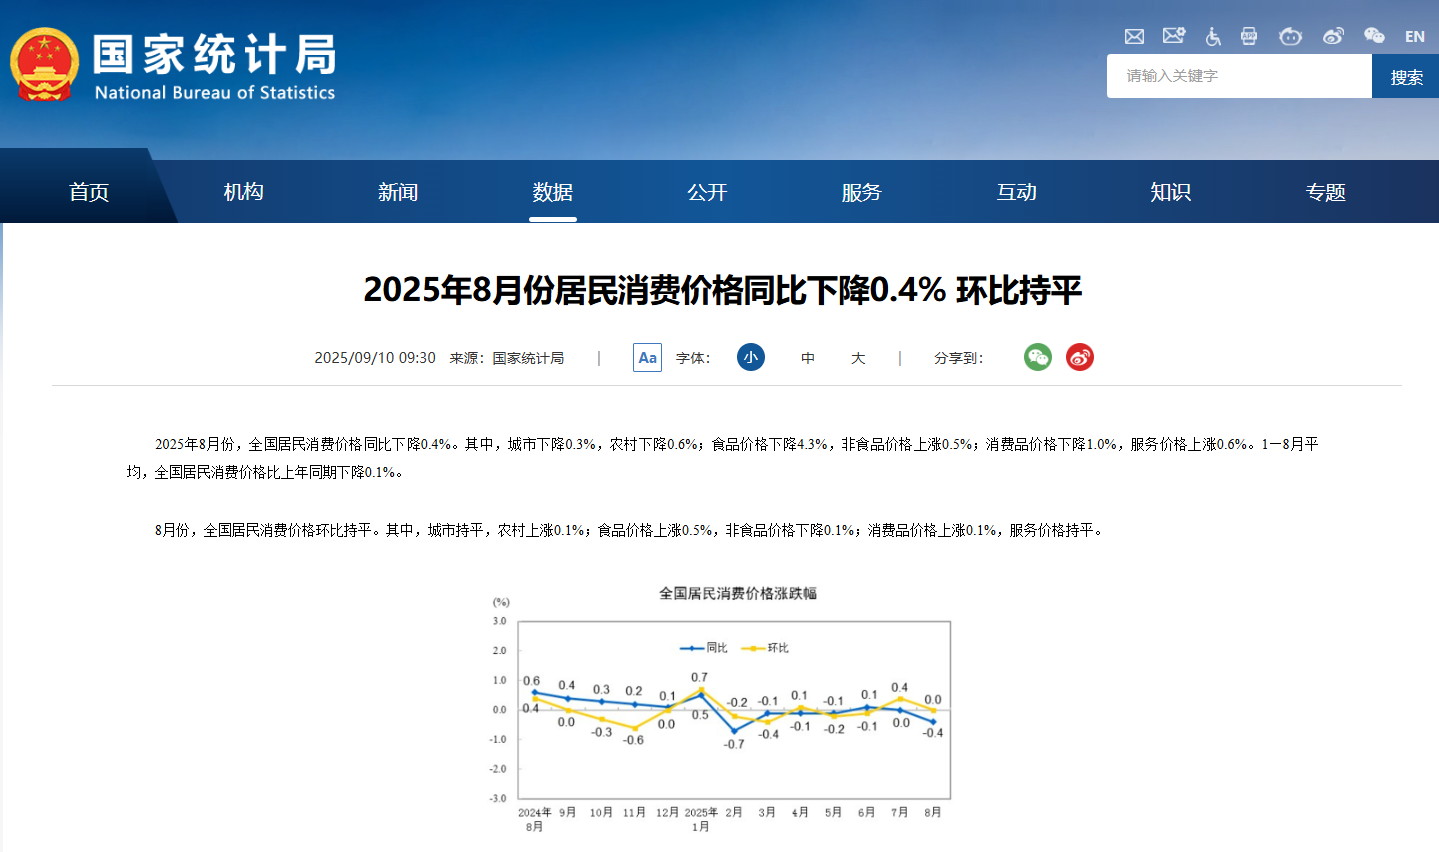Click the 同比 blue legend entry
The image size is (1439, 852).
[x=705, y=648]
